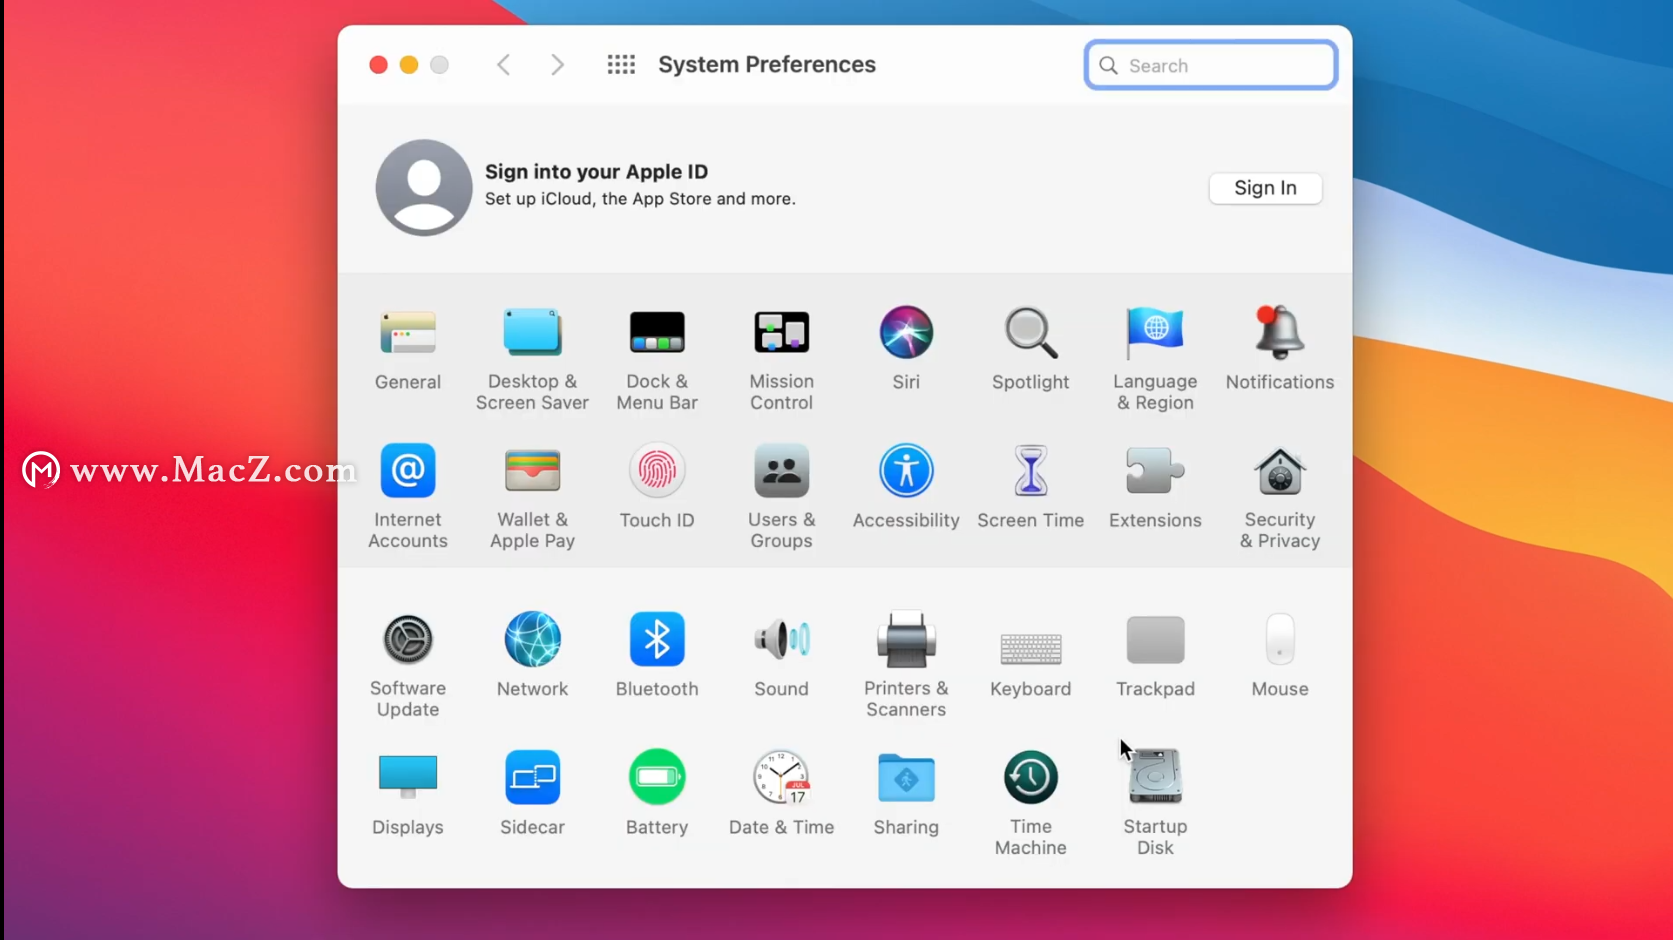Focus the Search field
The width and height of the screenshot is (1673, 940).
(1211, 65)
